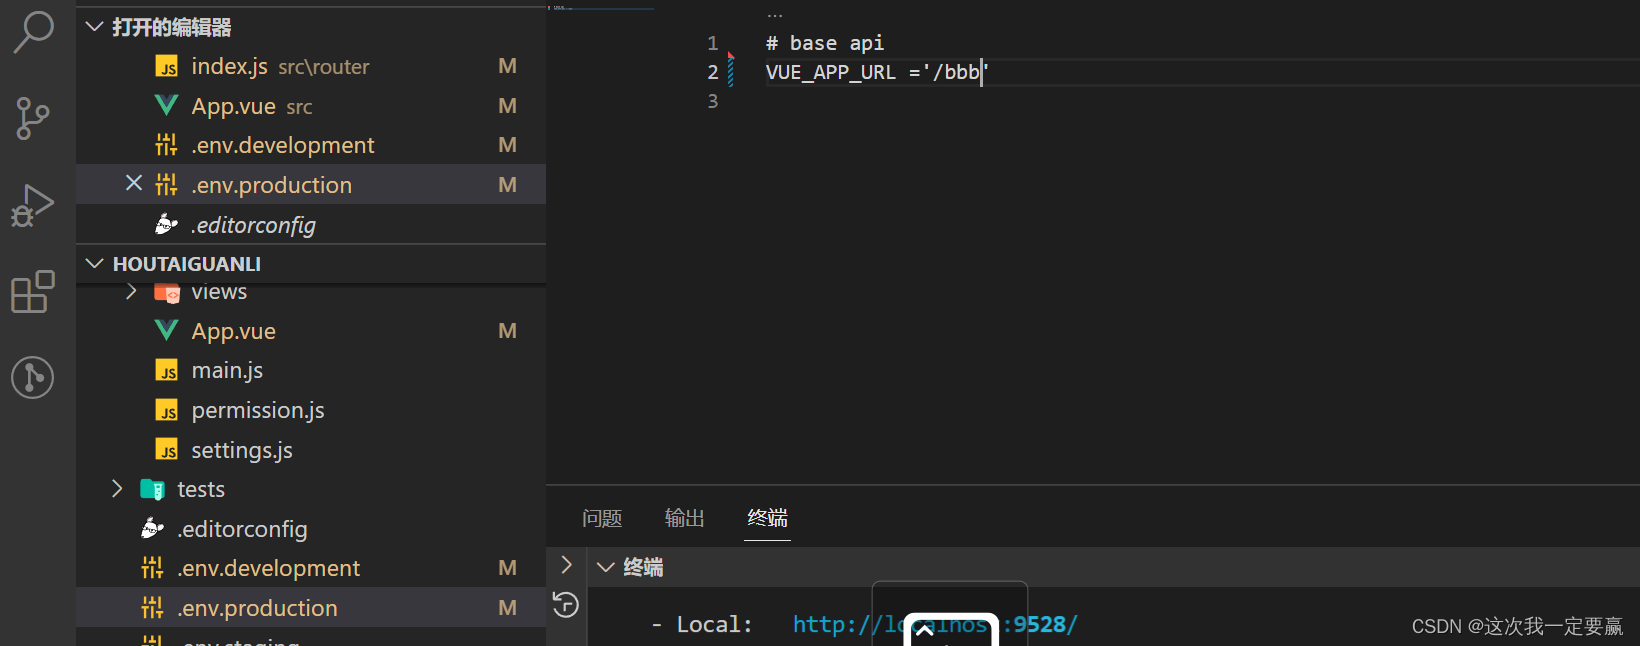Viewport: 1640px width, 646px height.
Task: Place cursor on line 1 comment '# base api'
Action: pyautogui.click(x=825, y=43)
